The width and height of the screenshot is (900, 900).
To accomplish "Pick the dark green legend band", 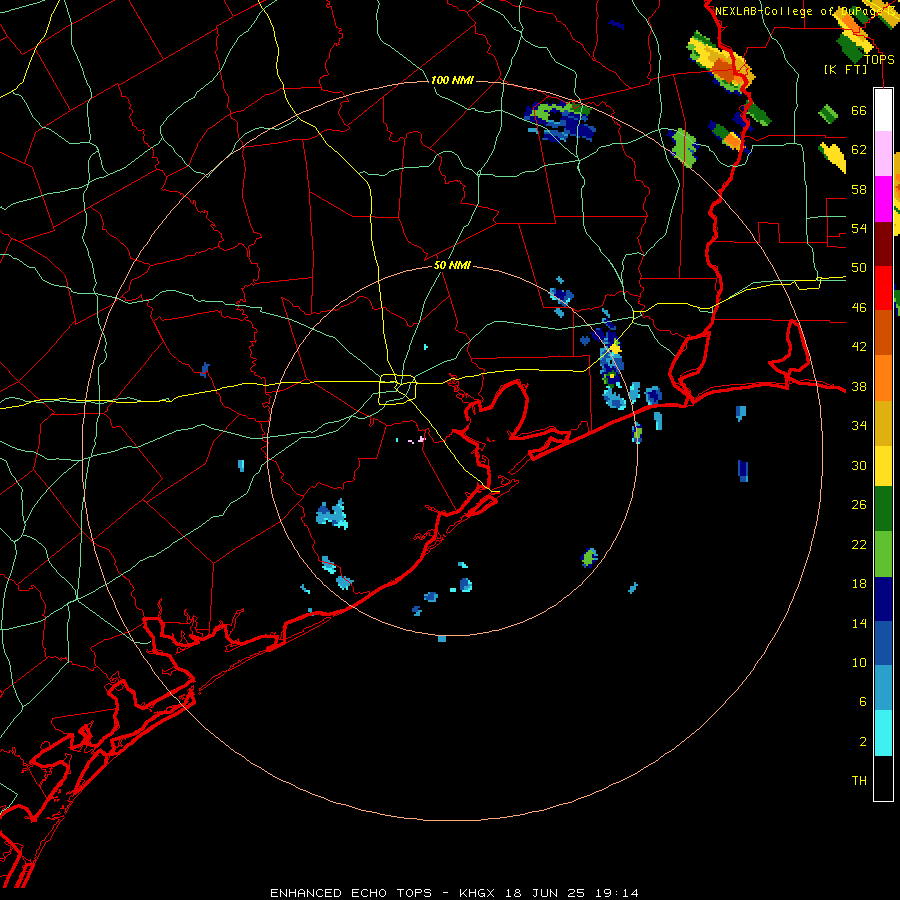I will (883, 509).
